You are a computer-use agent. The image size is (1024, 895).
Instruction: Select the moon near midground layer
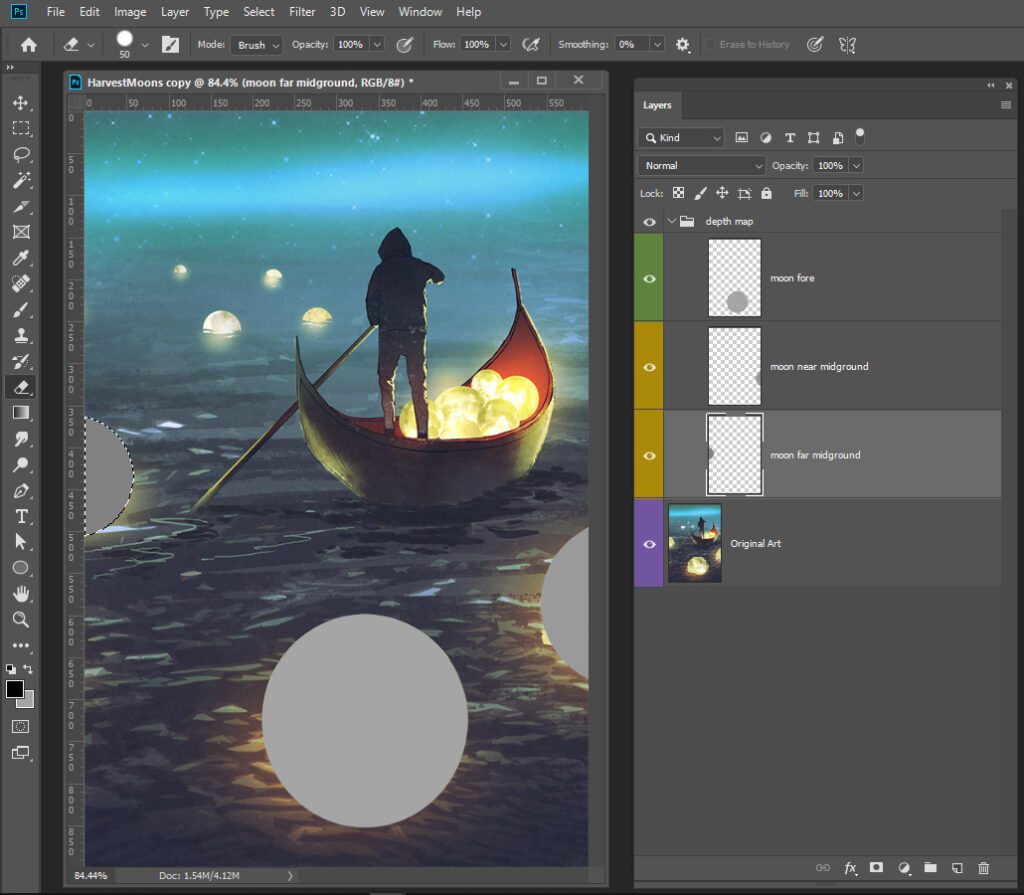coord(819,367)
